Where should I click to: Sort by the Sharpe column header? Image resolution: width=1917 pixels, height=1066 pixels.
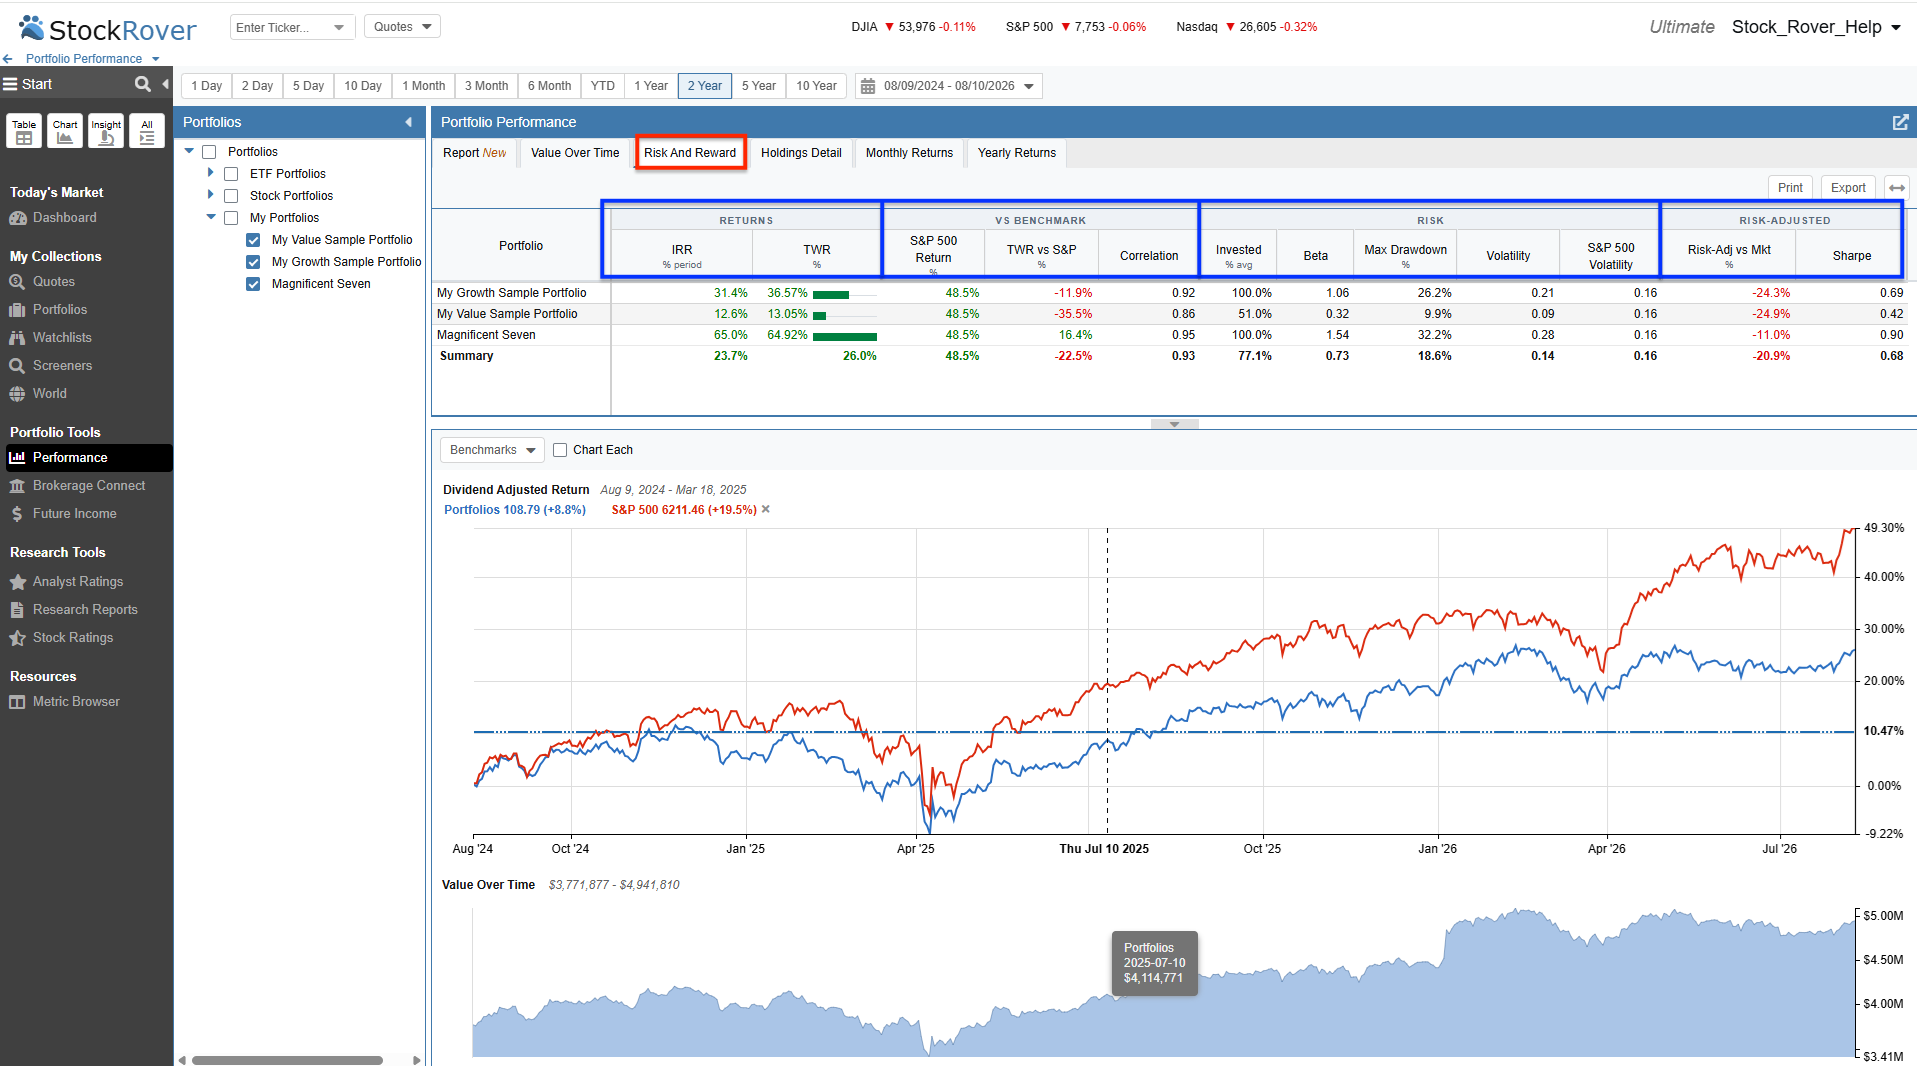(1851, 256)
